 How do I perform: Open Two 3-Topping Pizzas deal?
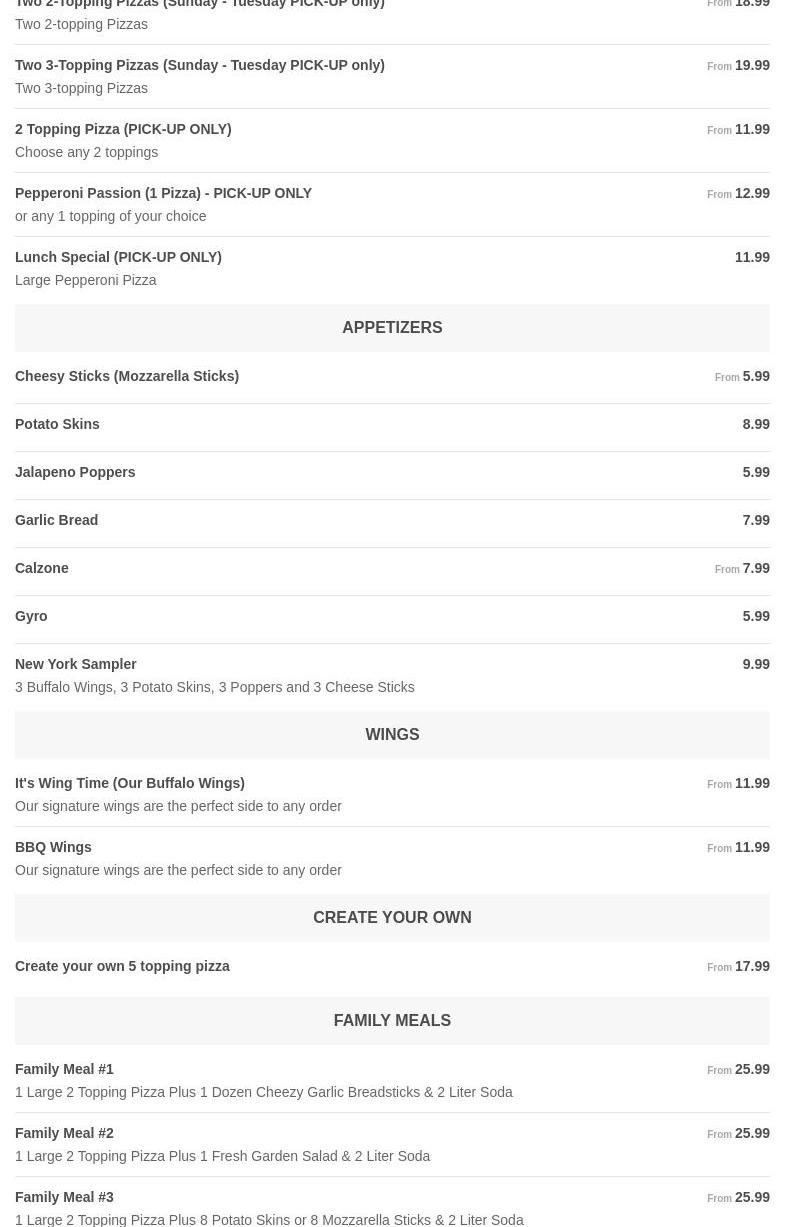(x=199, y=65)
